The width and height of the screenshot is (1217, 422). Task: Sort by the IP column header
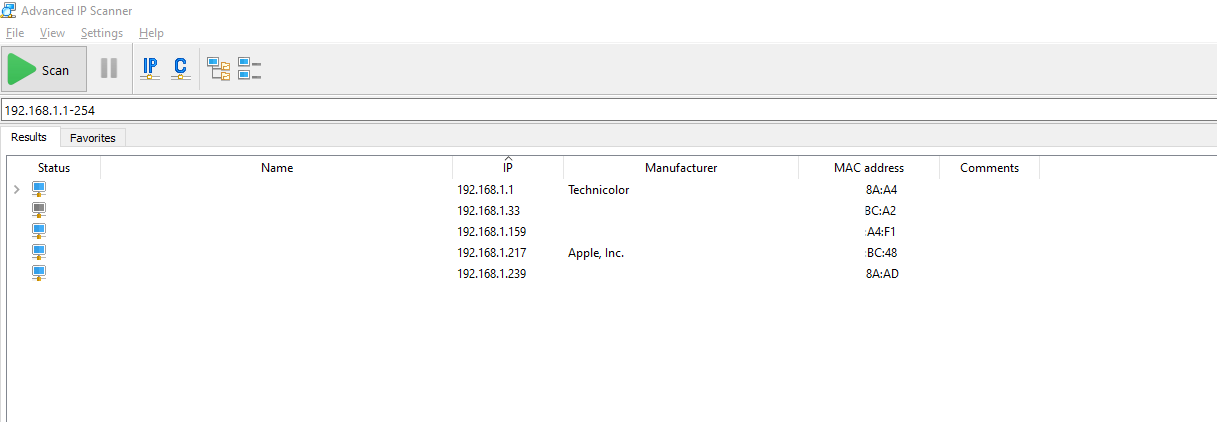point(508,168)
